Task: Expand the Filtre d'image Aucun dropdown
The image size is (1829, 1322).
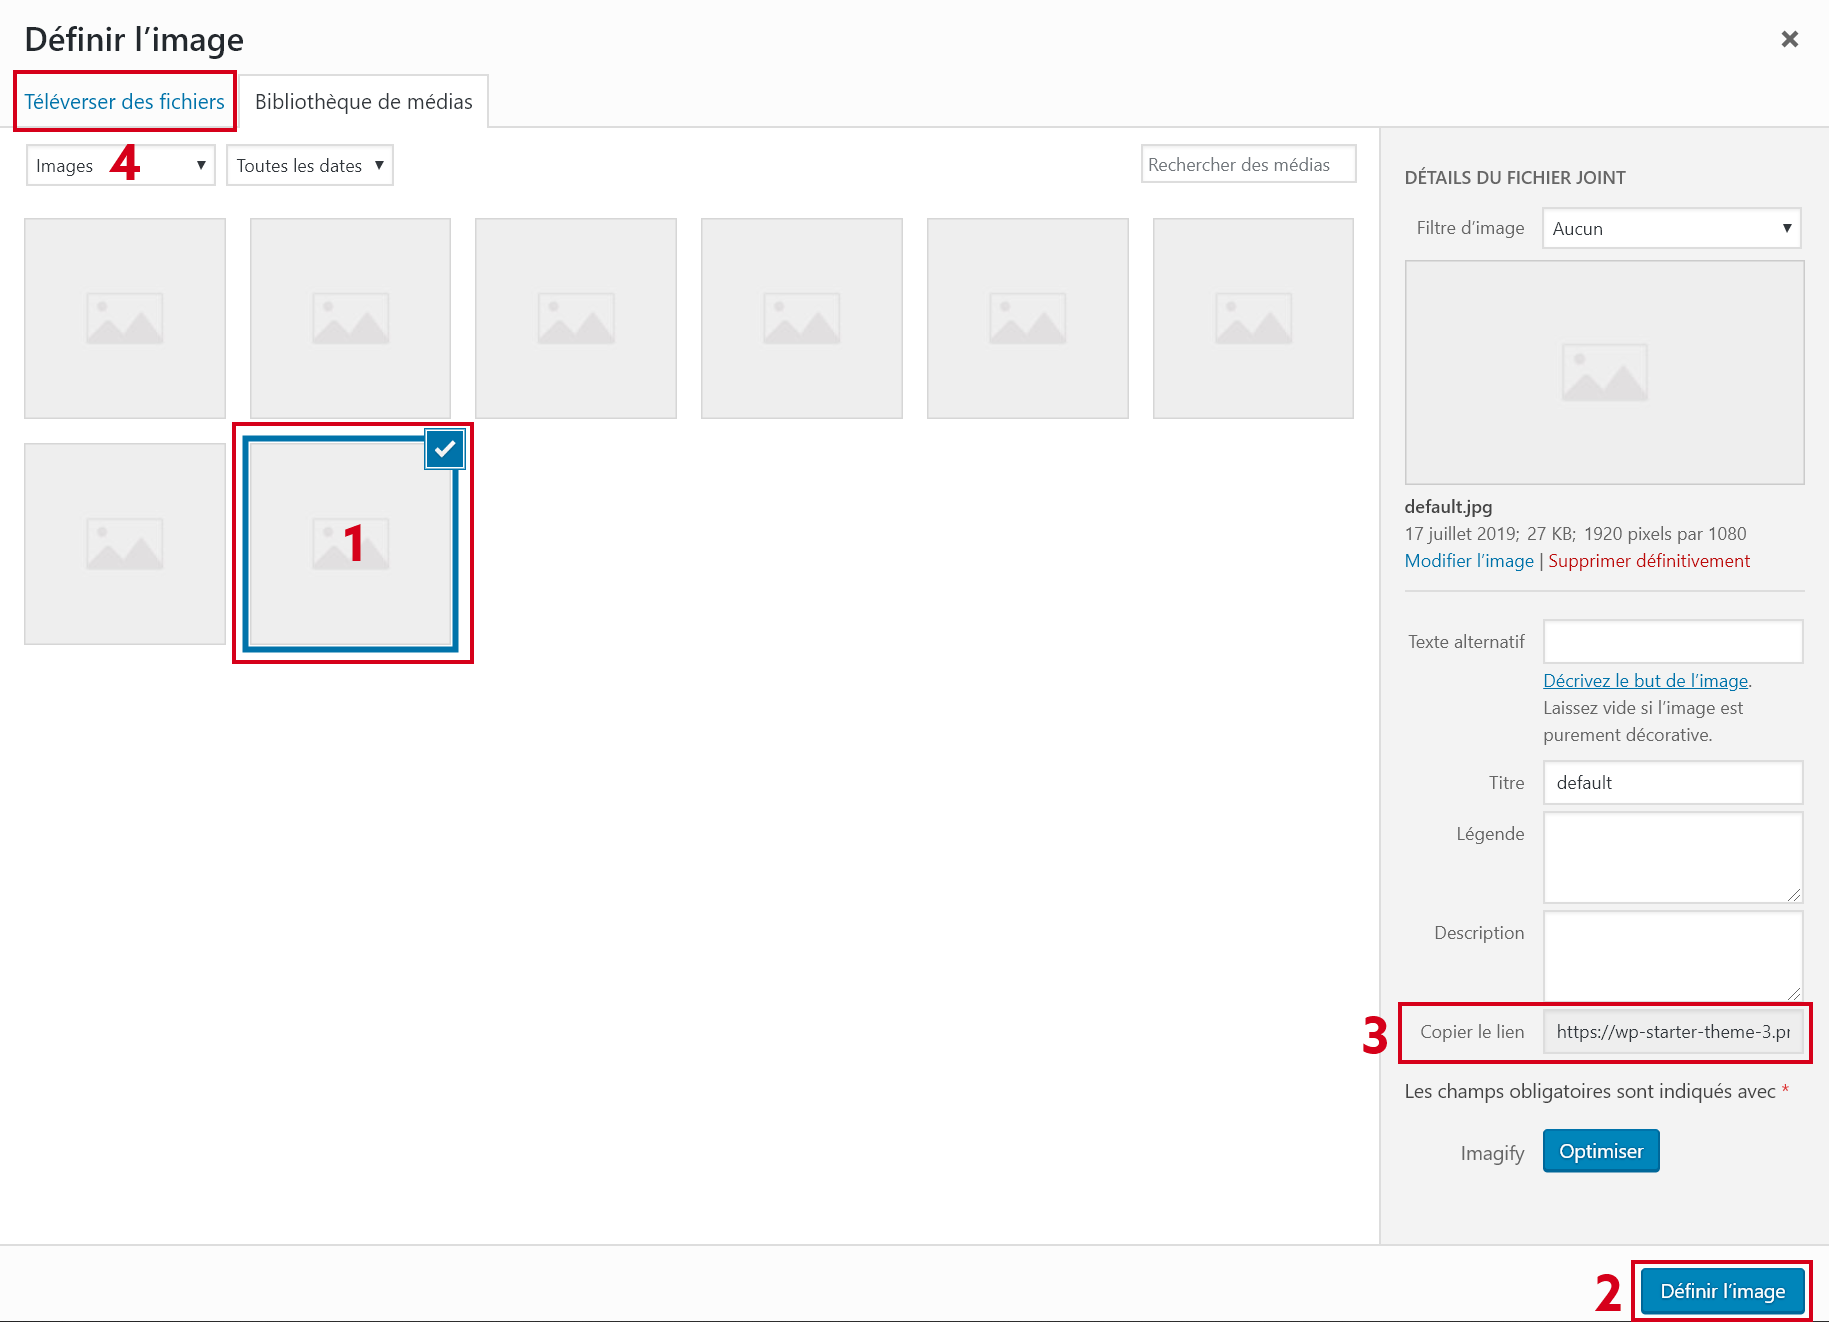Action: coord(1670,229)
